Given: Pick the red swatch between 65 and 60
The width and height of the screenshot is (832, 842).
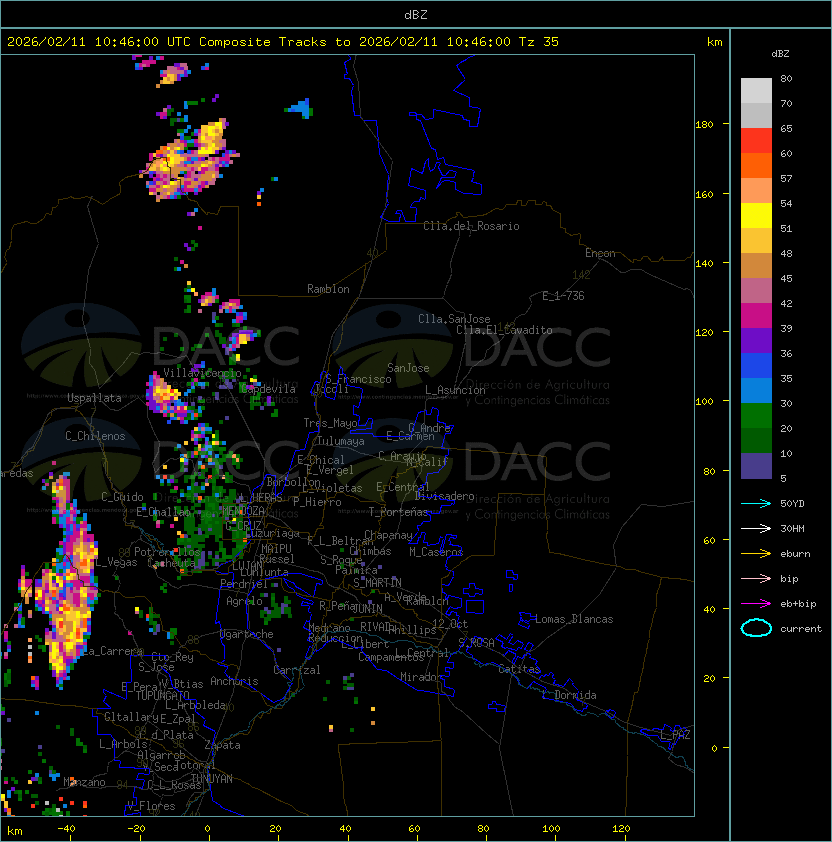Looking at the screenshot, I should click(x=756, y=141).
